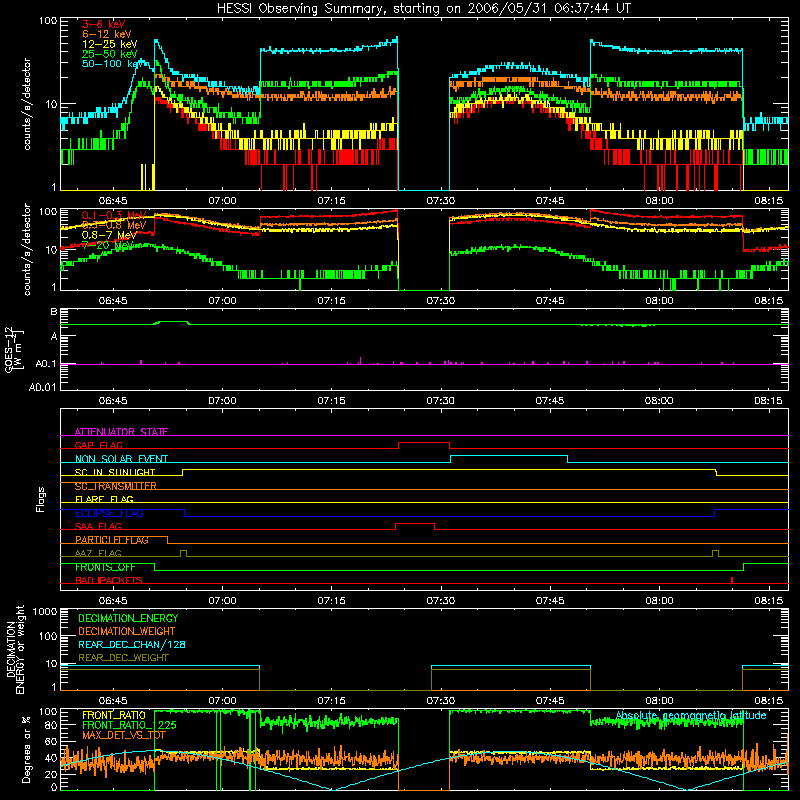Select the BAD_PACKETS flag label
Viewport: 800px width, 800px height.
tap(109, 580)
